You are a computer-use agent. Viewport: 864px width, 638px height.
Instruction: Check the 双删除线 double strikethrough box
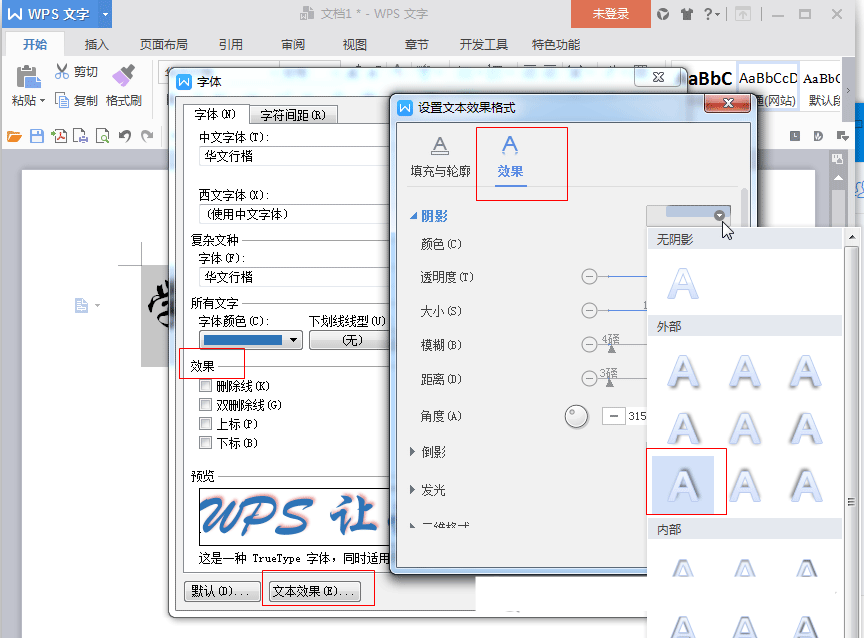point(206,405)
